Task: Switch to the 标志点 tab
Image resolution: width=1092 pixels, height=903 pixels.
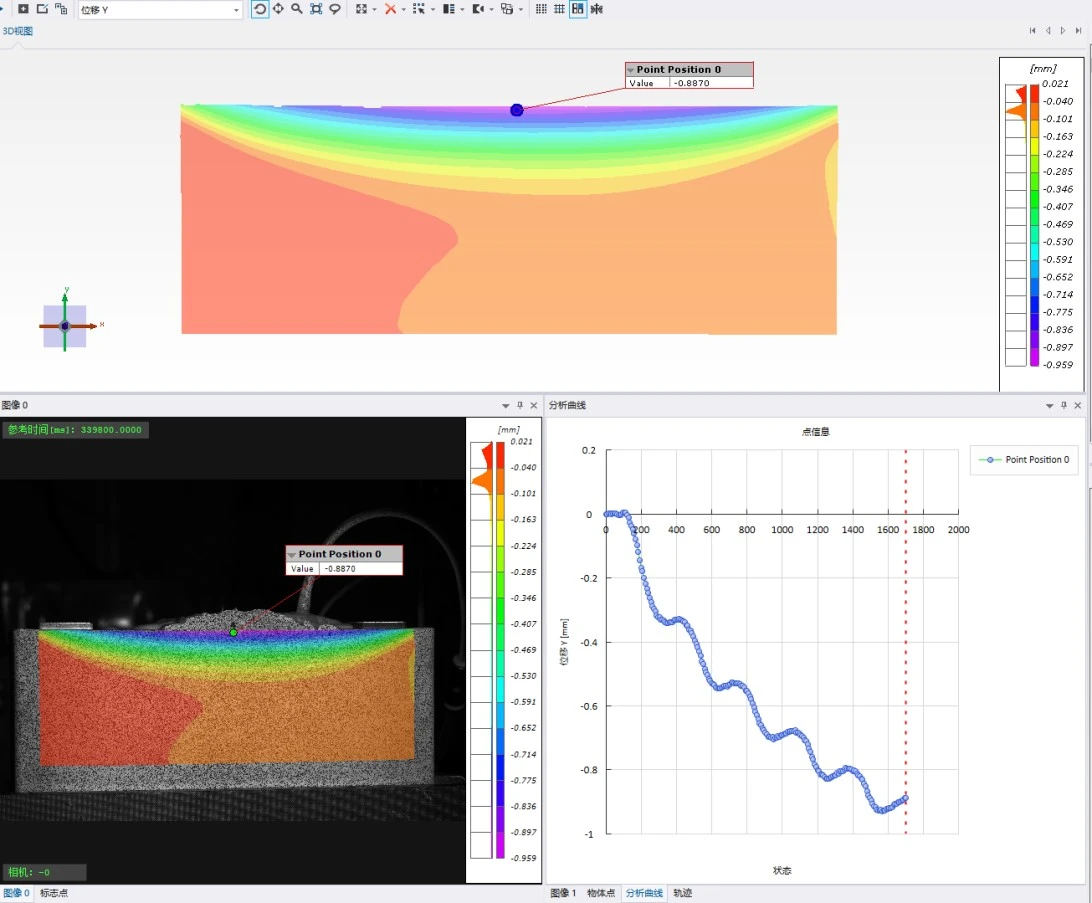Action: (x=54, y=893)
